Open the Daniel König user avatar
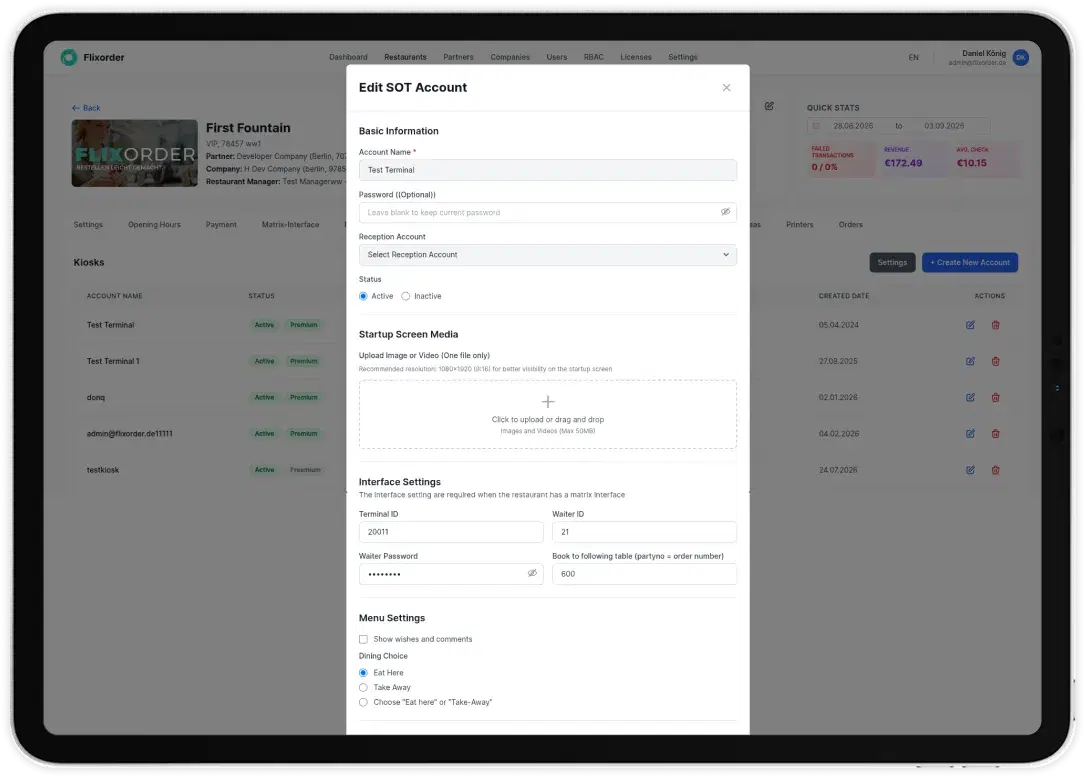This screenshot has height=778, width=1086. point(1020,58)
